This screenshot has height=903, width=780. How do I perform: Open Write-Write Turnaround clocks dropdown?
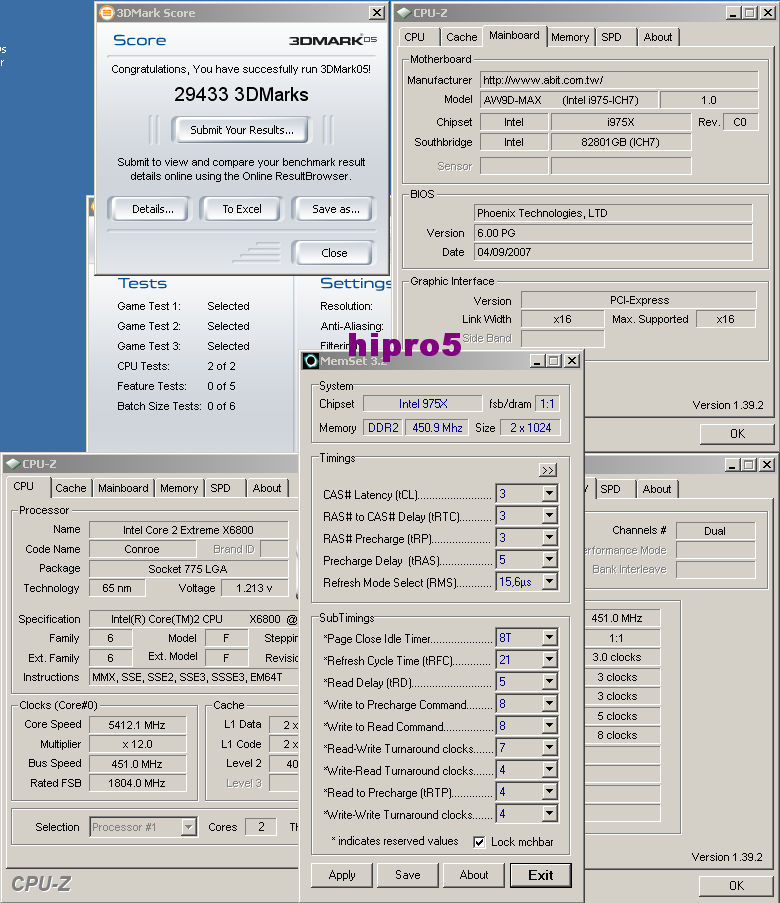coord(550,814)
